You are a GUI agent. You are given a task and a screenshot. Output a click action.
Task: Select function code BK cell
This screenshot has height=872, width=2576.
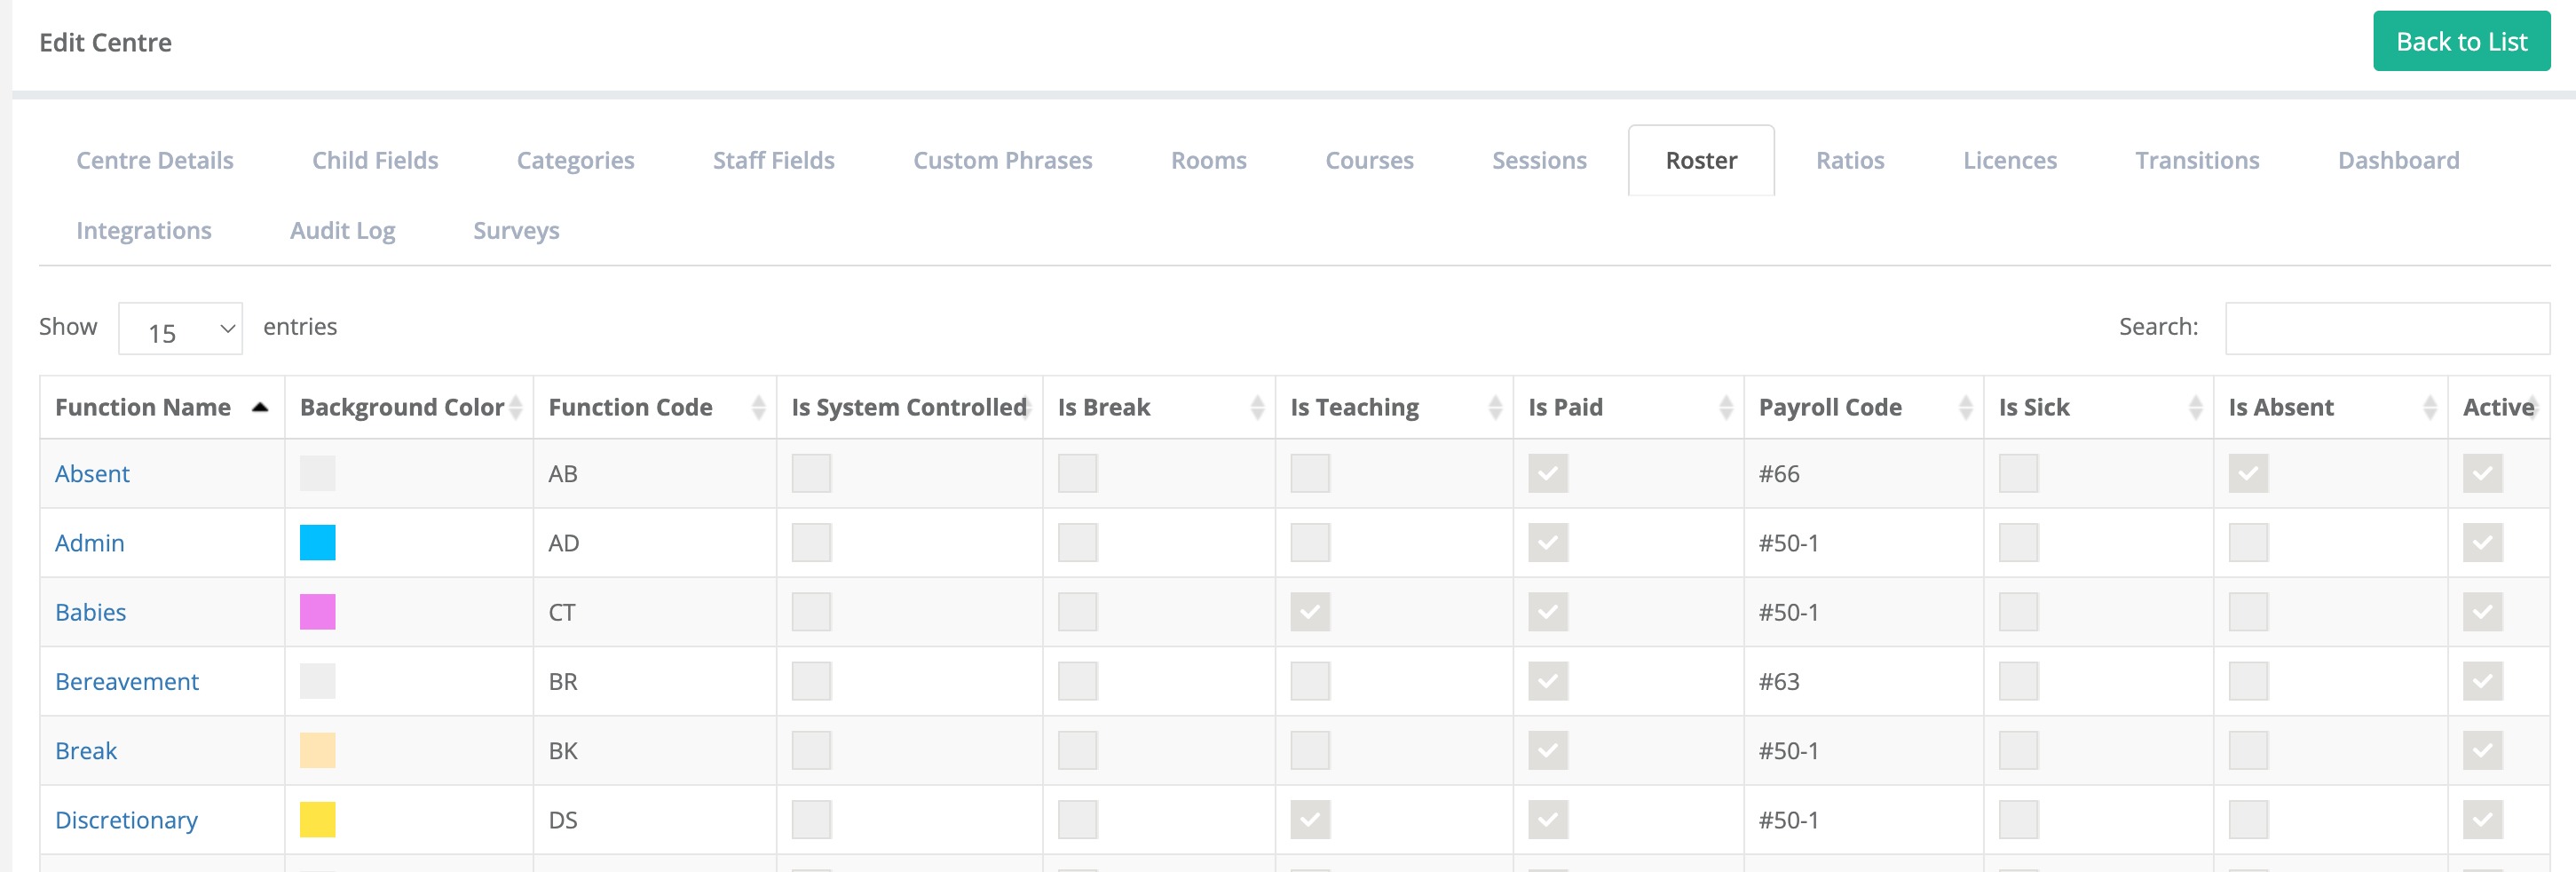pyautogui.click(x=654, y=750)
